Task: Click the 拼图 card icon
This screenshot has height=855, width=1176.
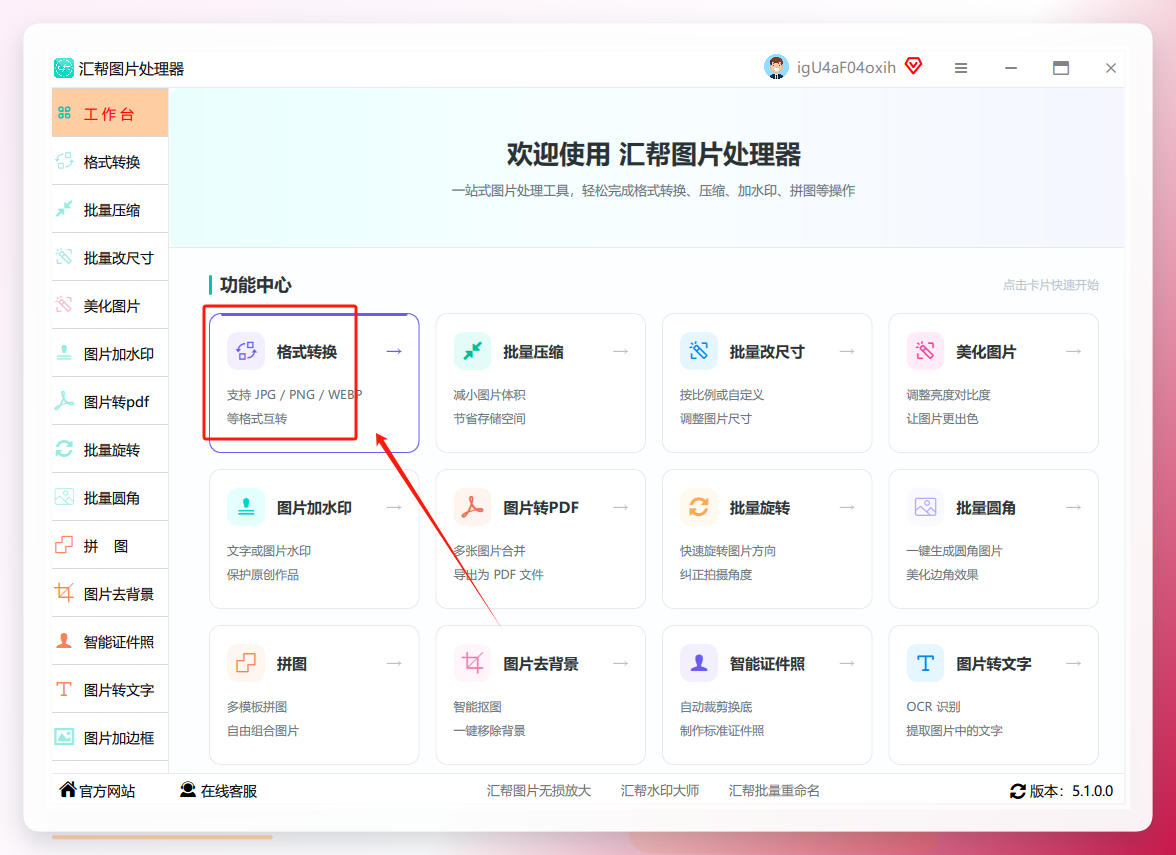Action: [x=246, y=663]
